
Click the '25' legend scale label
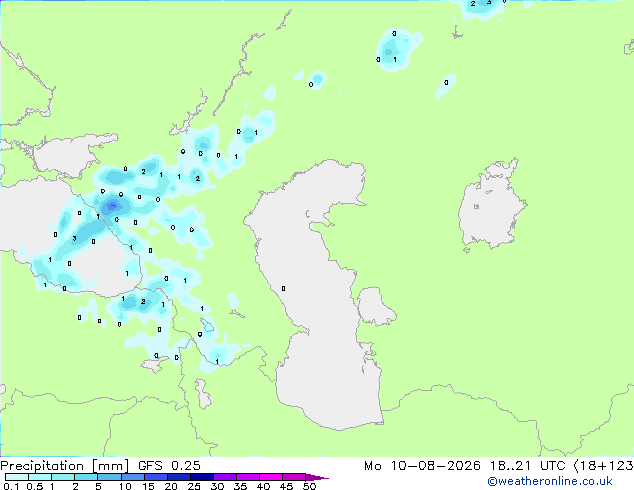coord(194,486)
